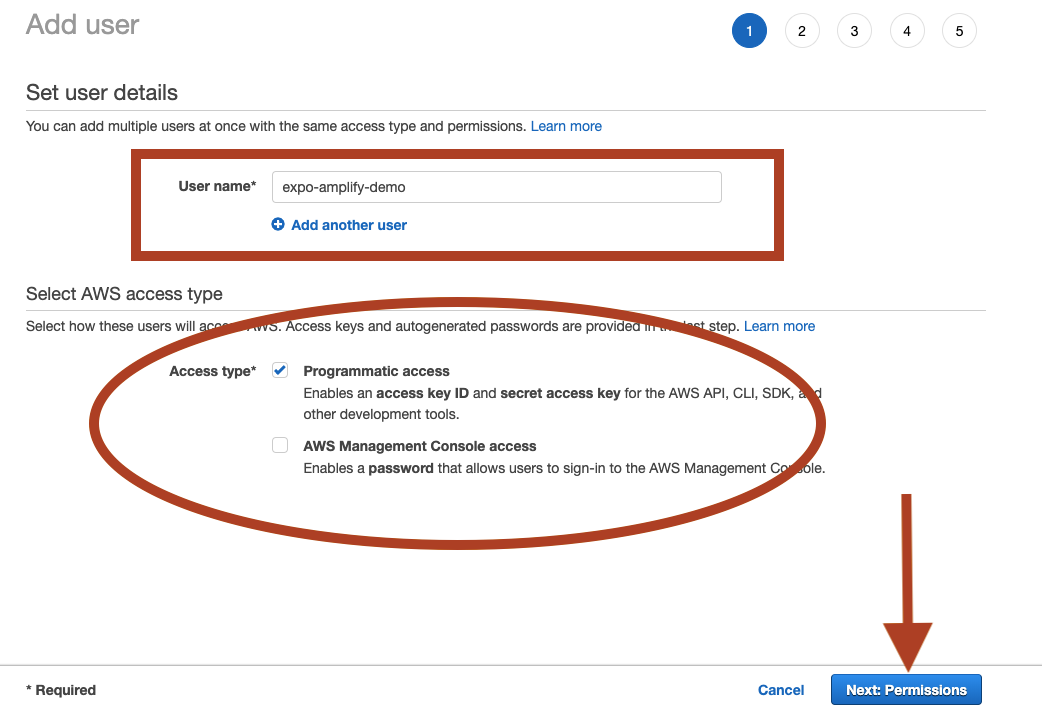The height and width of the screenshot is (714, 1042).
Task: Click Add another user
Action: (348, 224)
